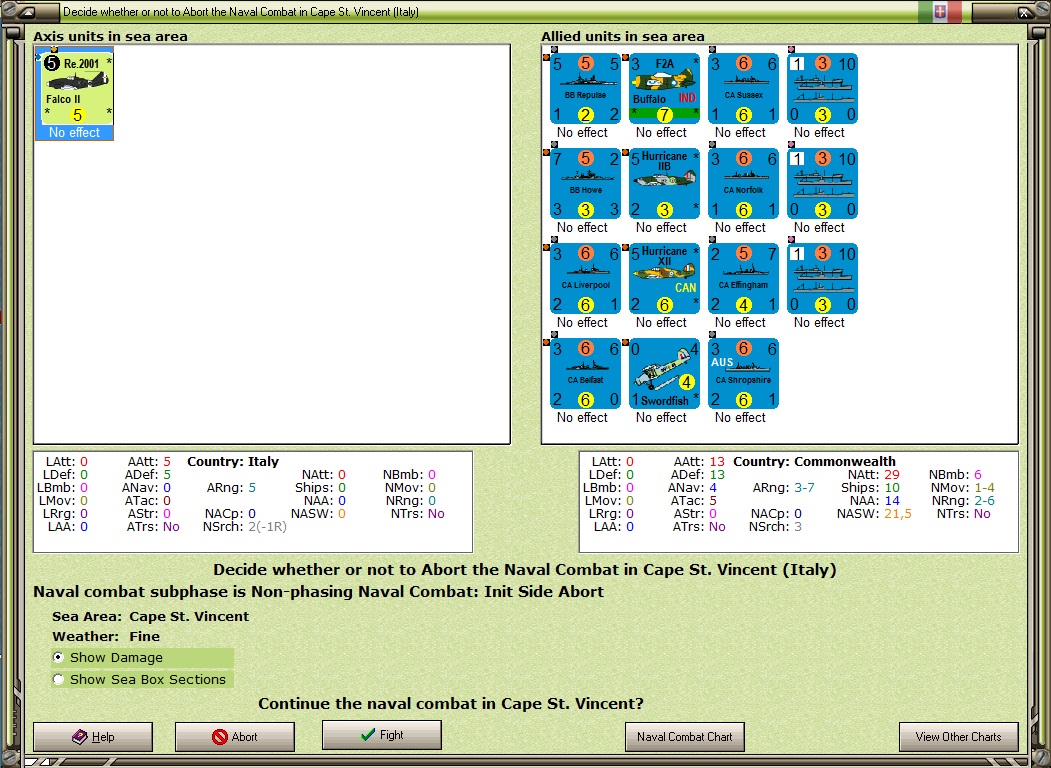
Task: Click the Italy NSrch value 2(-1R)
Action: [x=267, y=527]
